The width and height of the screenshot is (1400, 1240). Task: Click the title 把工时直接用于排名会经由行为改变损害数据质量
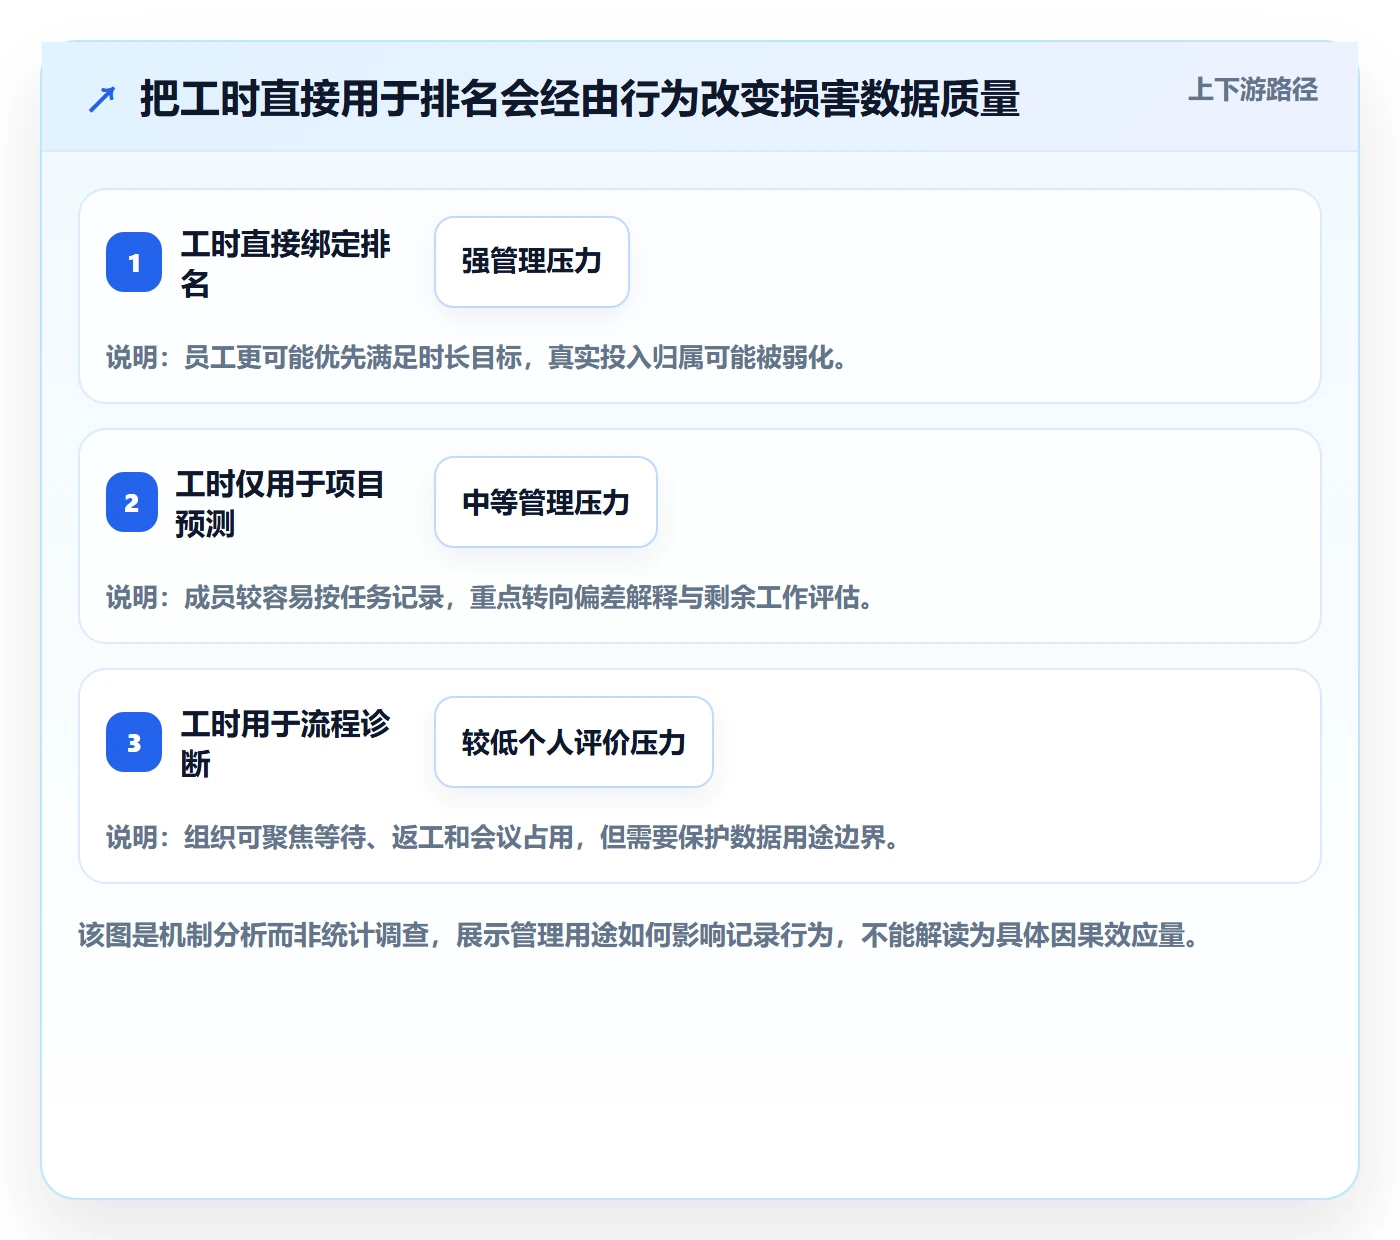pos(580,99)
